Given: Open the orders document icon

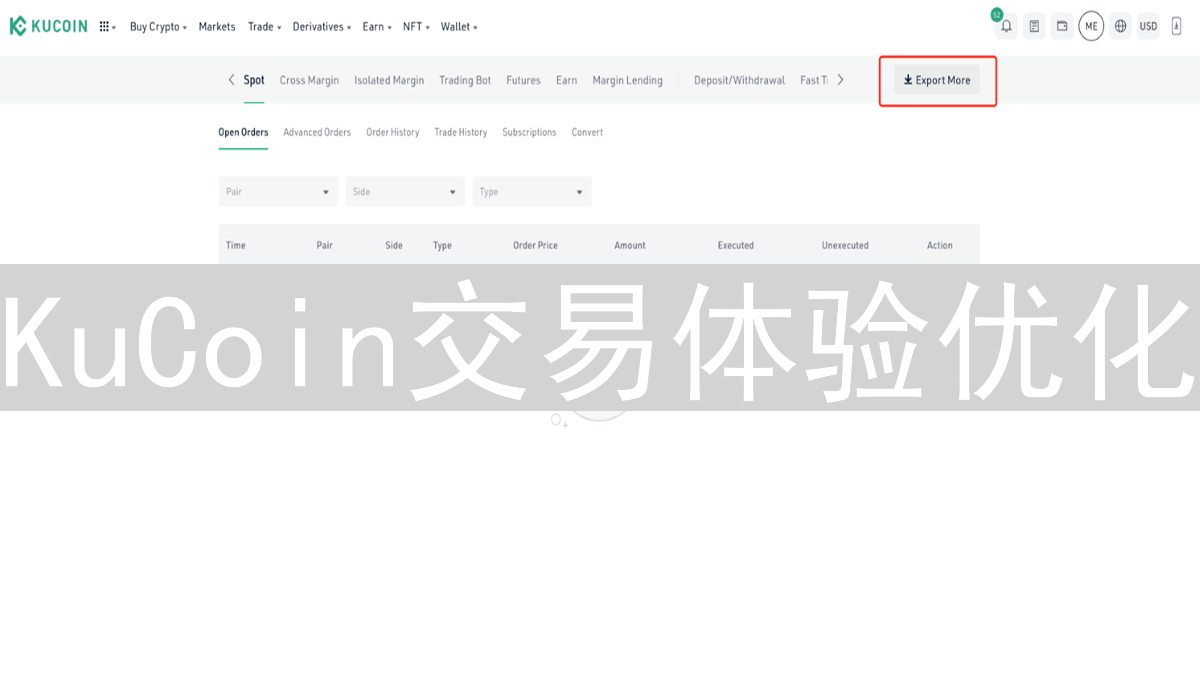Looking at the screenshot, I should pyautogui.click(x=1034, y=26).
